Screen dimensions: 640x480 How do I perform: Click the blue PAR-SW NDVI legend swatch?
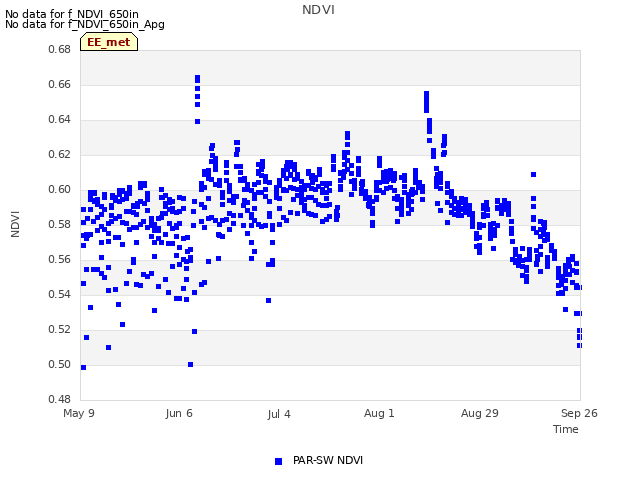pos(278,461)
